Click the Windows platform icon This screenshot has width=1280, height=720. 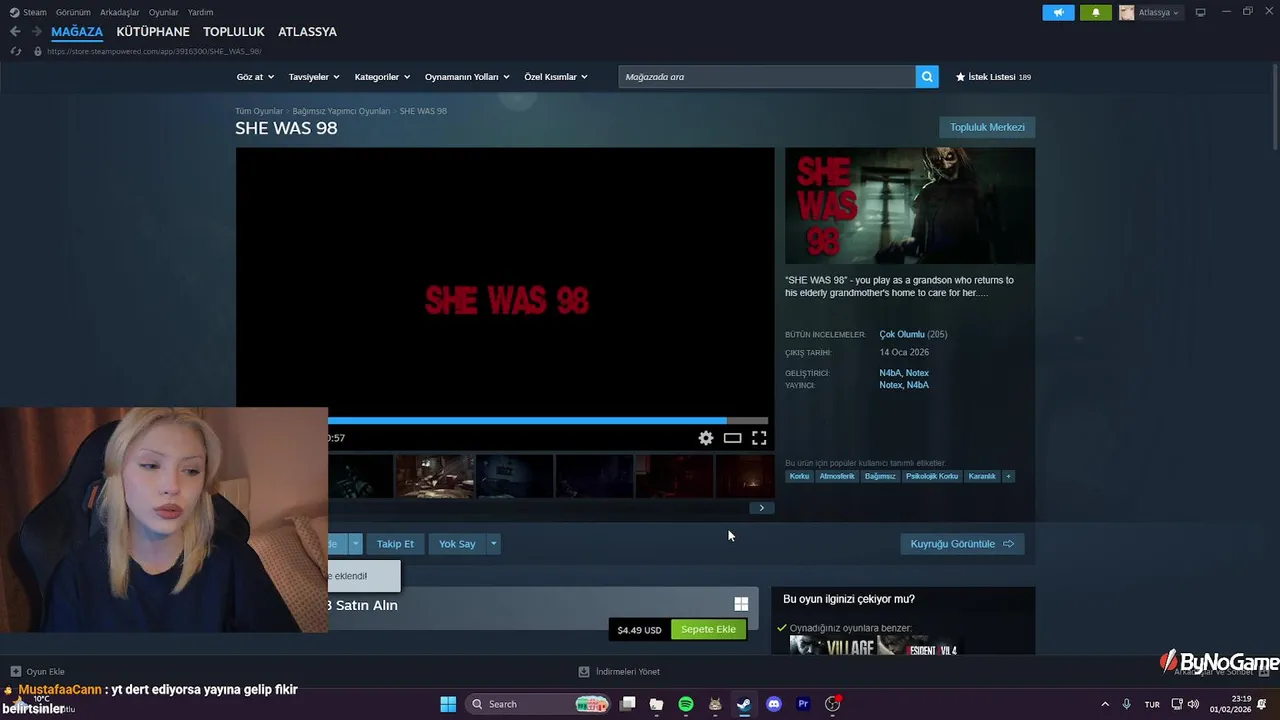click(x=741, y=604)
